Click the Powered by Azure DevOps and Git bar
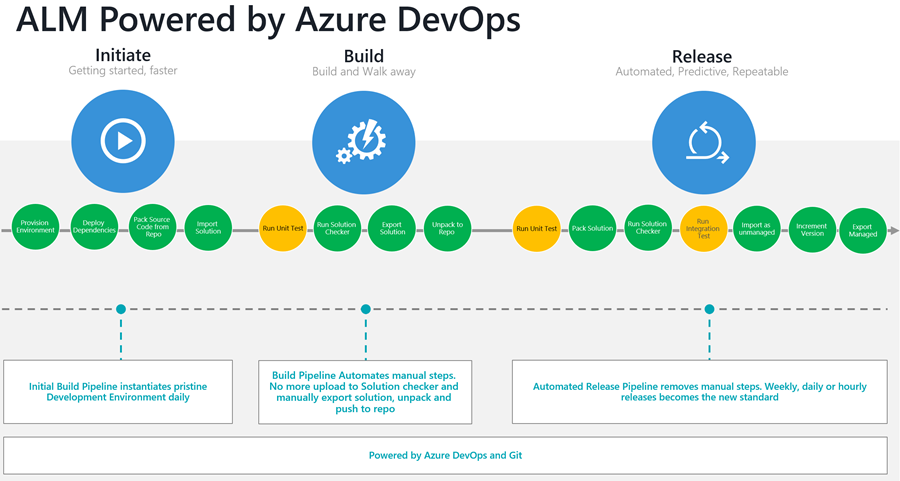The height and width of the screenshot is (481, 900). [445, 456]
